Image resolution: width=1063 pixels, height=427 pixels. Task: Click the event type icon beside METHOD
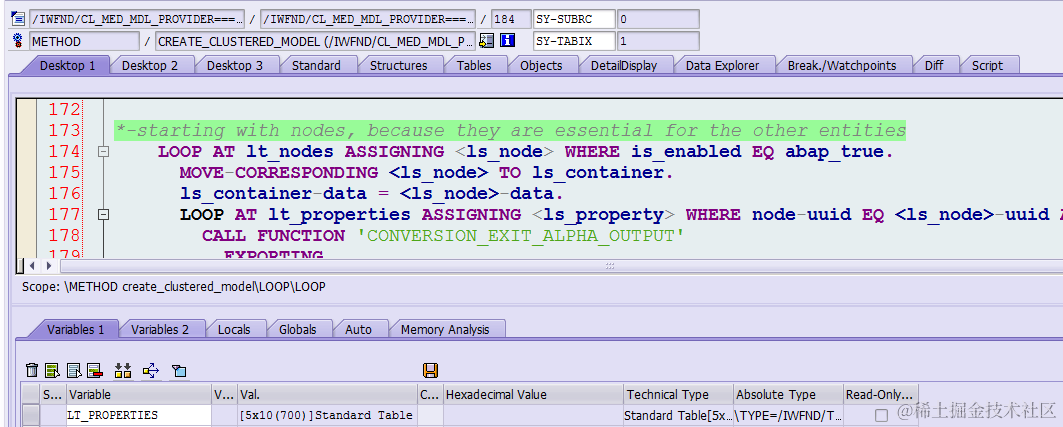(18, 41)
